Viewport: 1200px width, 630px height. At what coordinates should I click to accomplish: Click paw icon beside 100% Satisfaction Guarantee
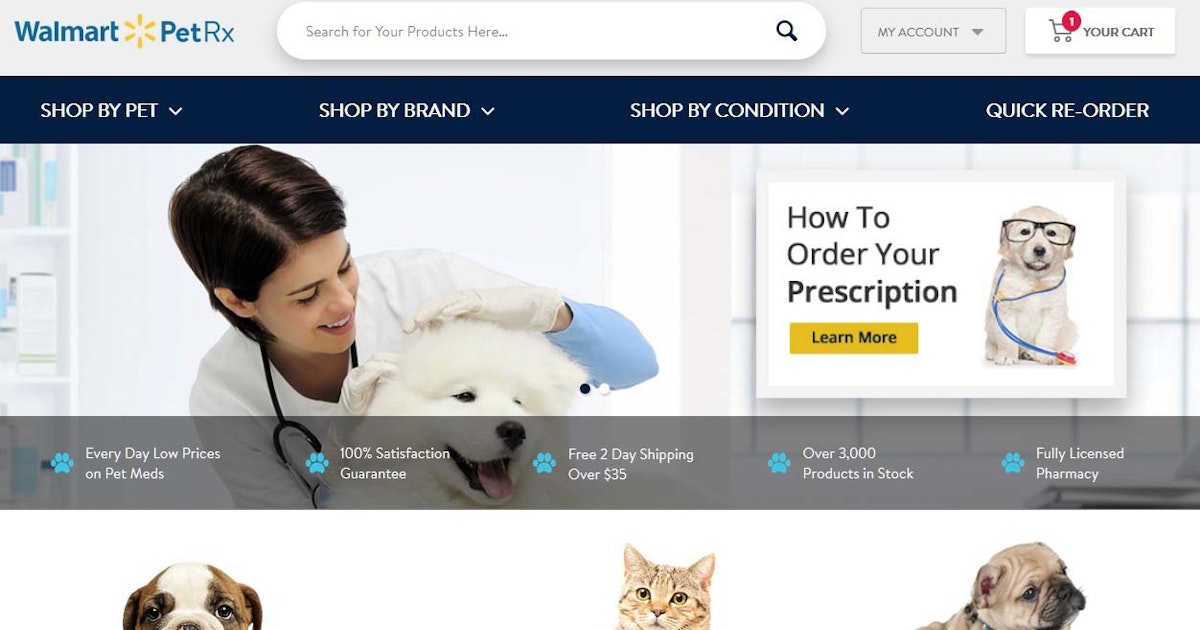(317, 463)
